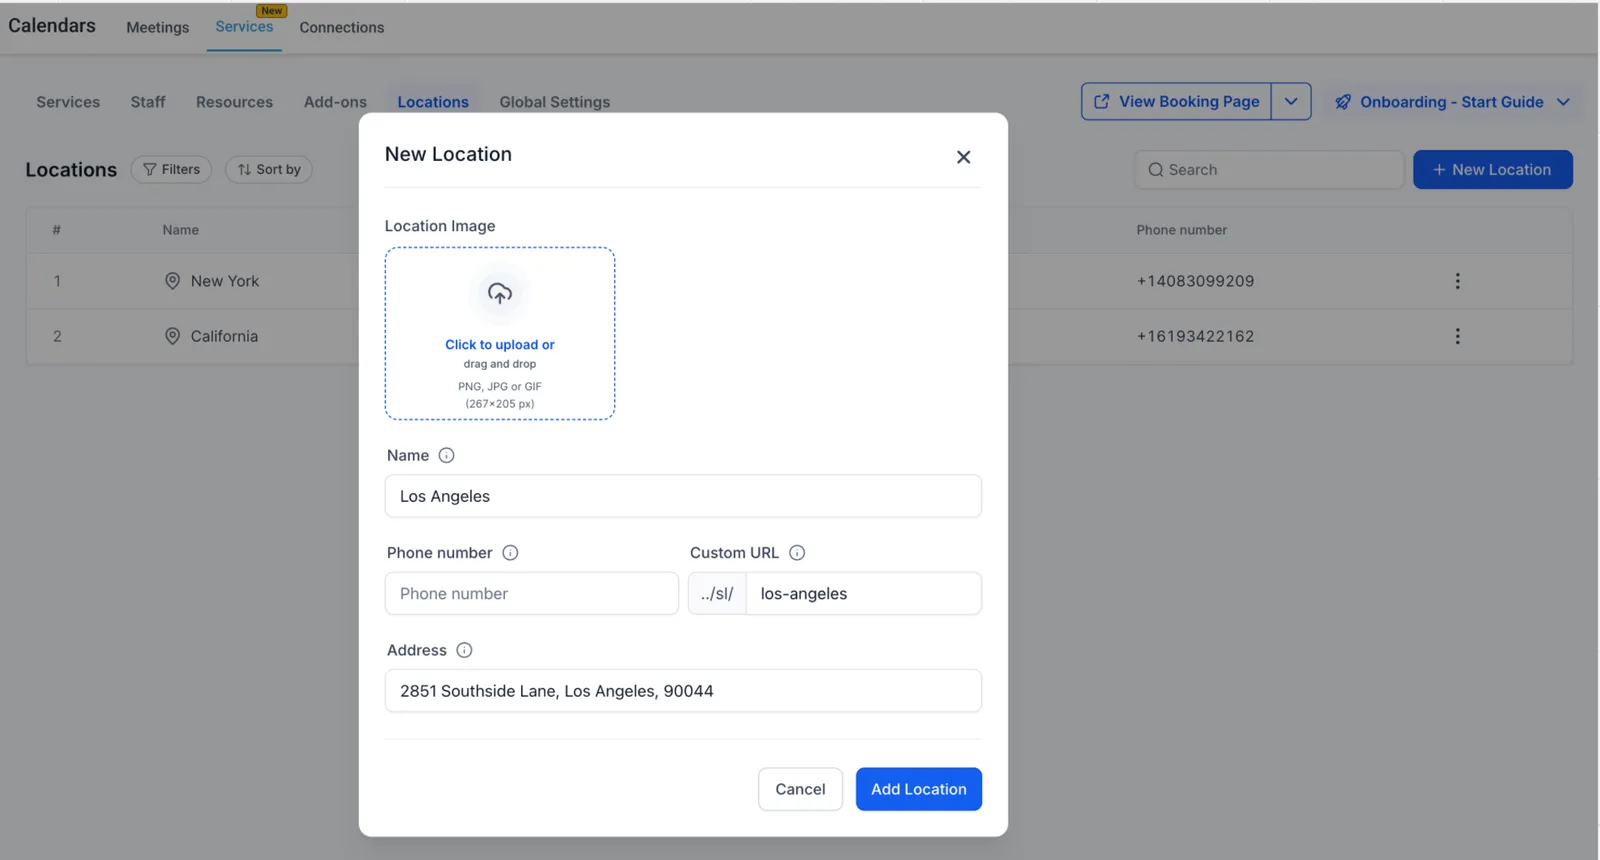Click the Phone number column header
Image resolution: width=1600 pixels, height=860 pixels.
1181,230
